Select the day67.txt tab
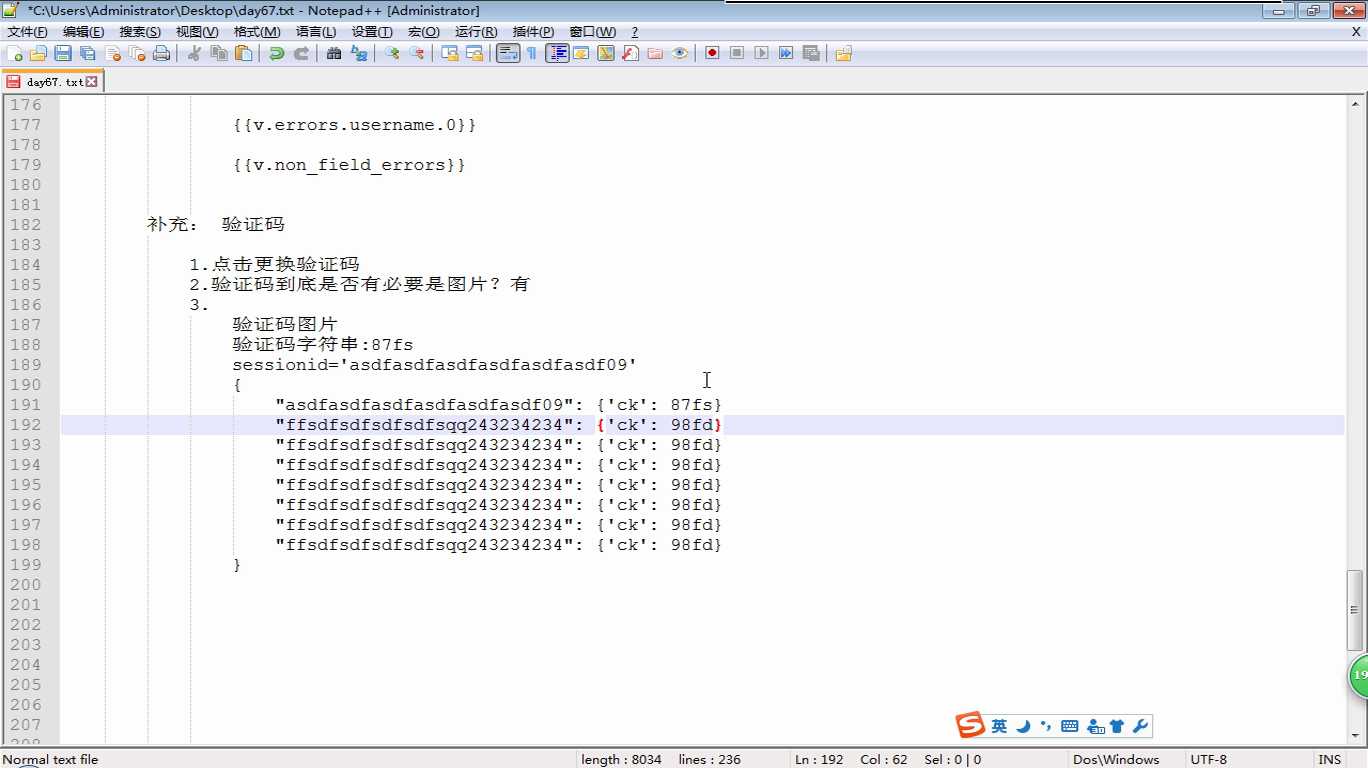This screenshot has height=768, width=1368. click(54, 82)
